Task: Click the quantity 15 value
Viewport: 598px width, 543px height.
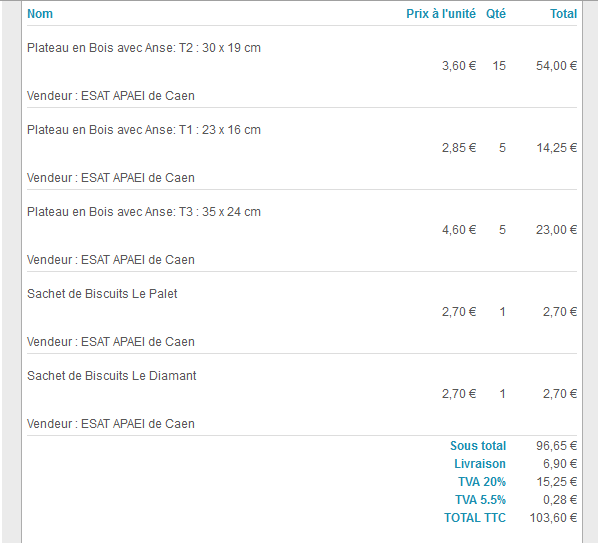Action: (x=499, y=66)
